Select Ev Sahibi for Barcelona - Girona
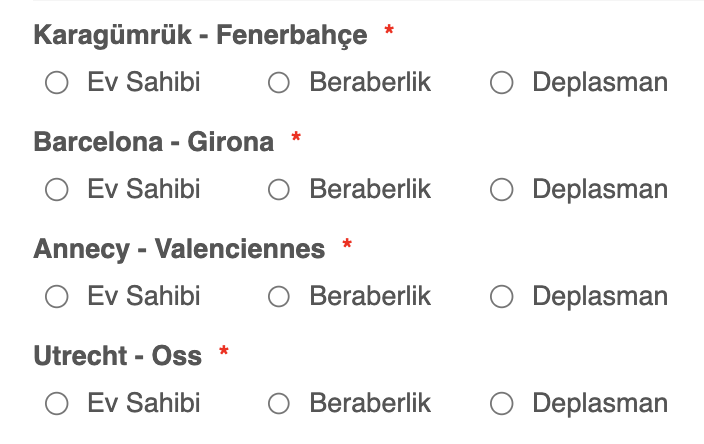The height and width of the screenshot is (444, 704). click(x=57, y=189)
